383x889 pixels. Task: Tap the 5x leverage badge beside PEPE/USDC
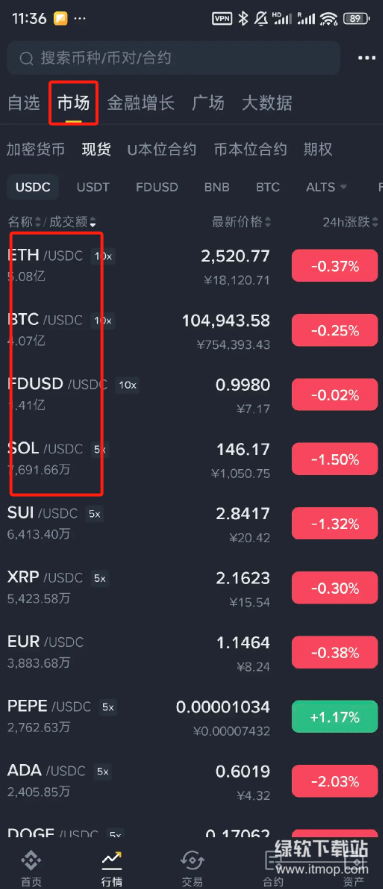click(108, 708)
